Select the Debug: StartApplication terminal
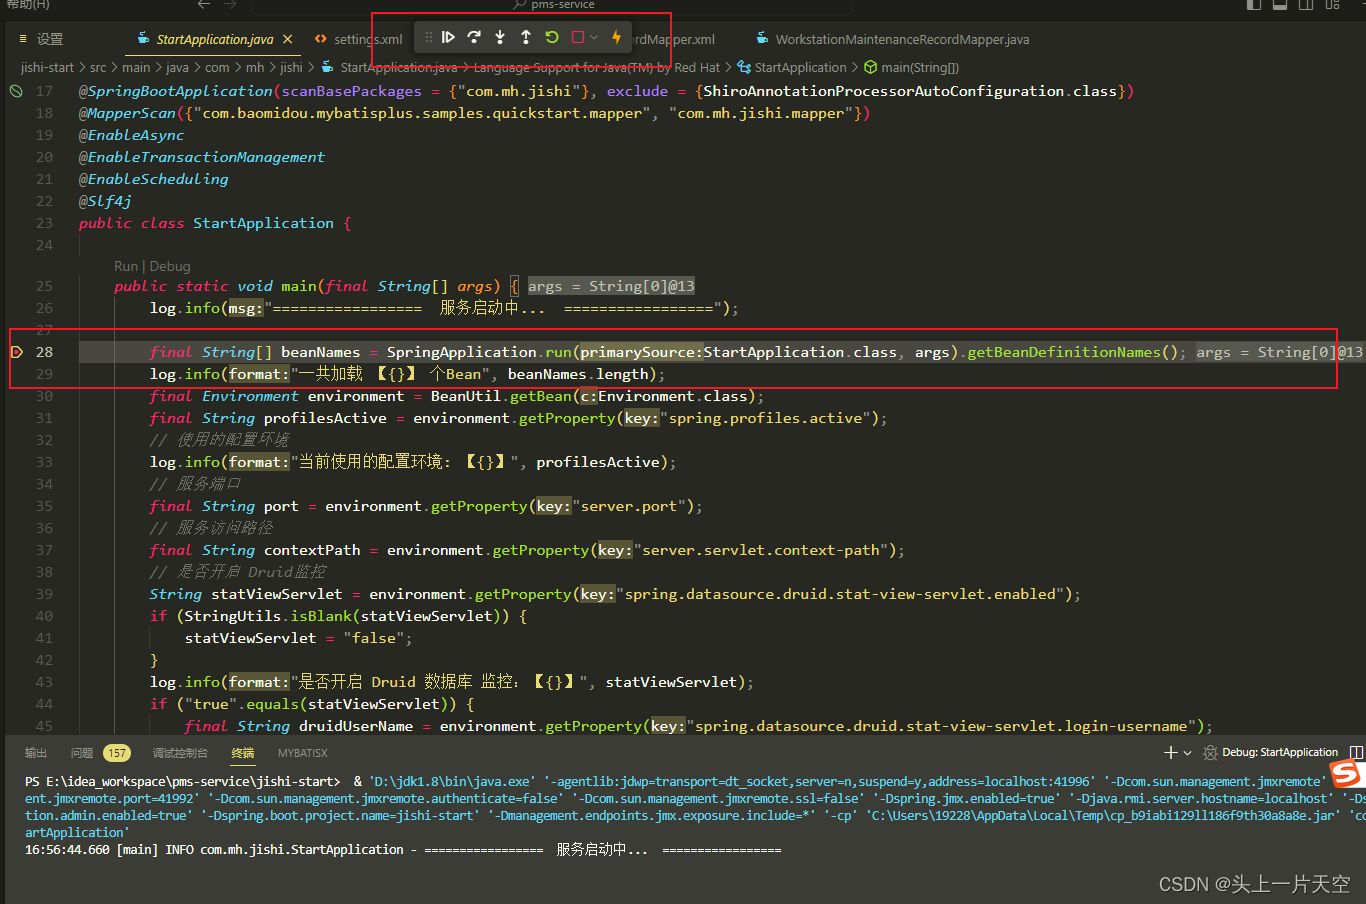Viewport: 1366px width, 904px height. click(x=1270, y=752)
